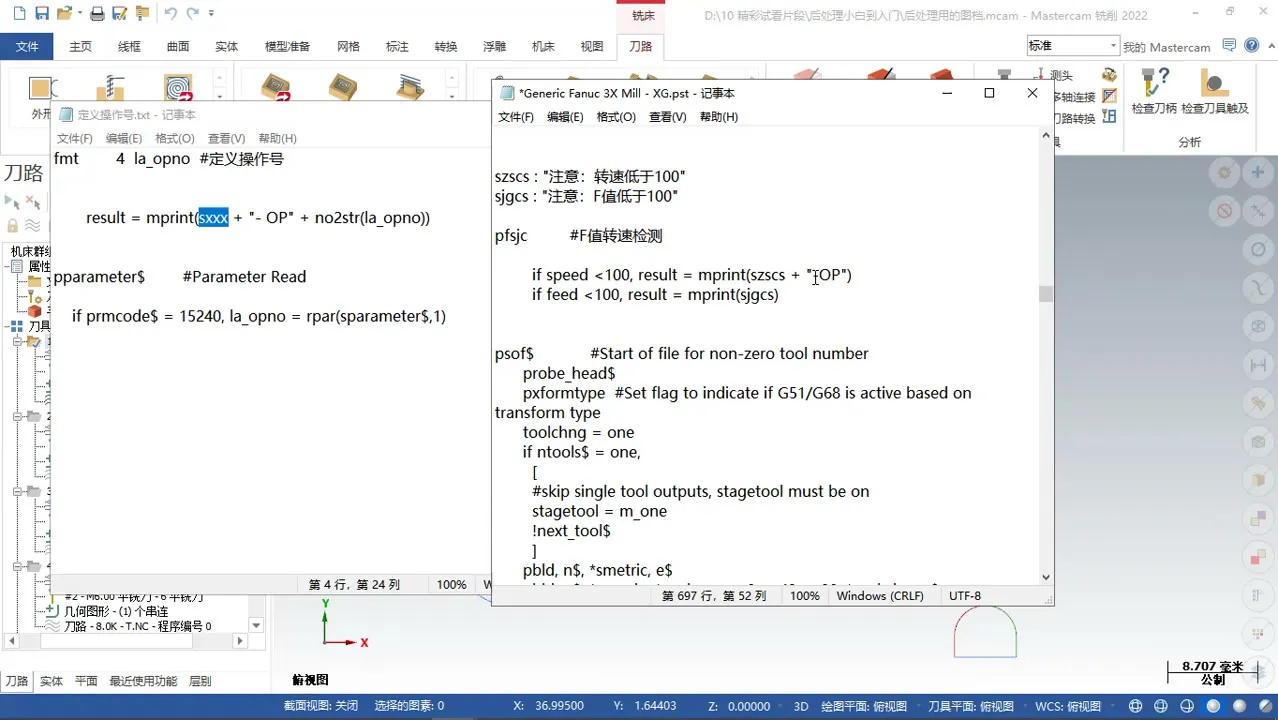
Task: Expand the 刀具群组 node in the tree
Action: [x=6, y=325]
